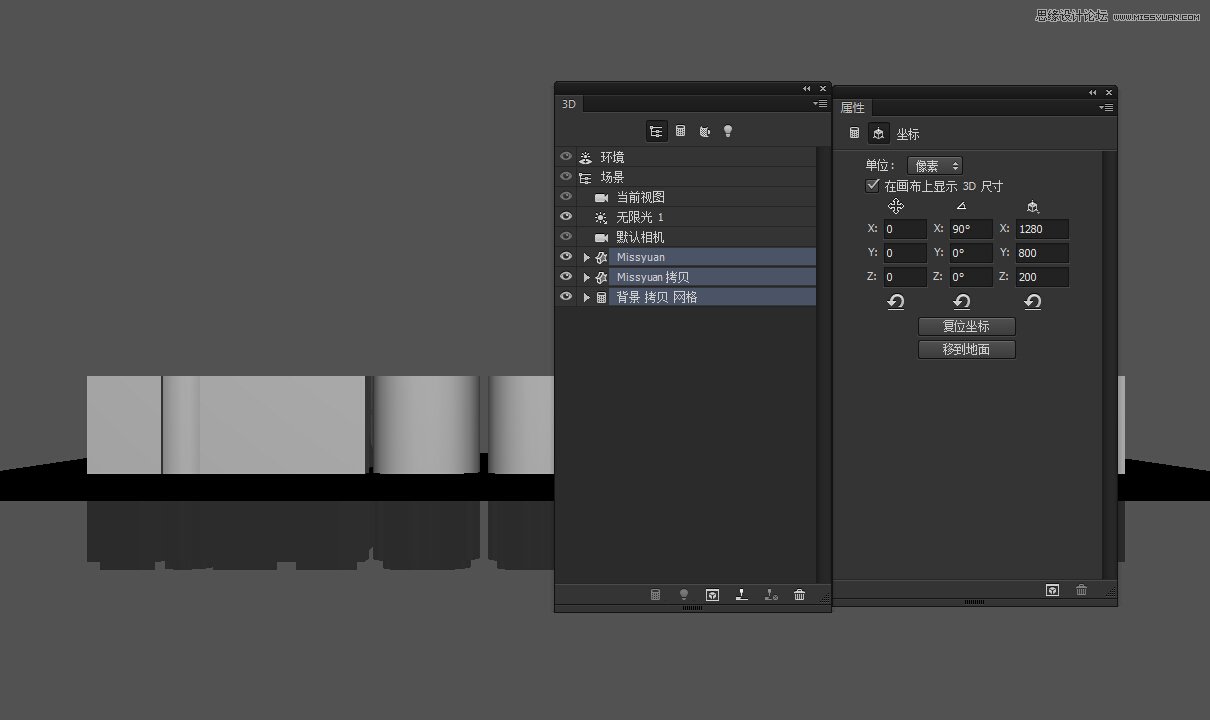Open the 3D panel flyout menu
This screenshot has height=720, width=1210.
820,104
